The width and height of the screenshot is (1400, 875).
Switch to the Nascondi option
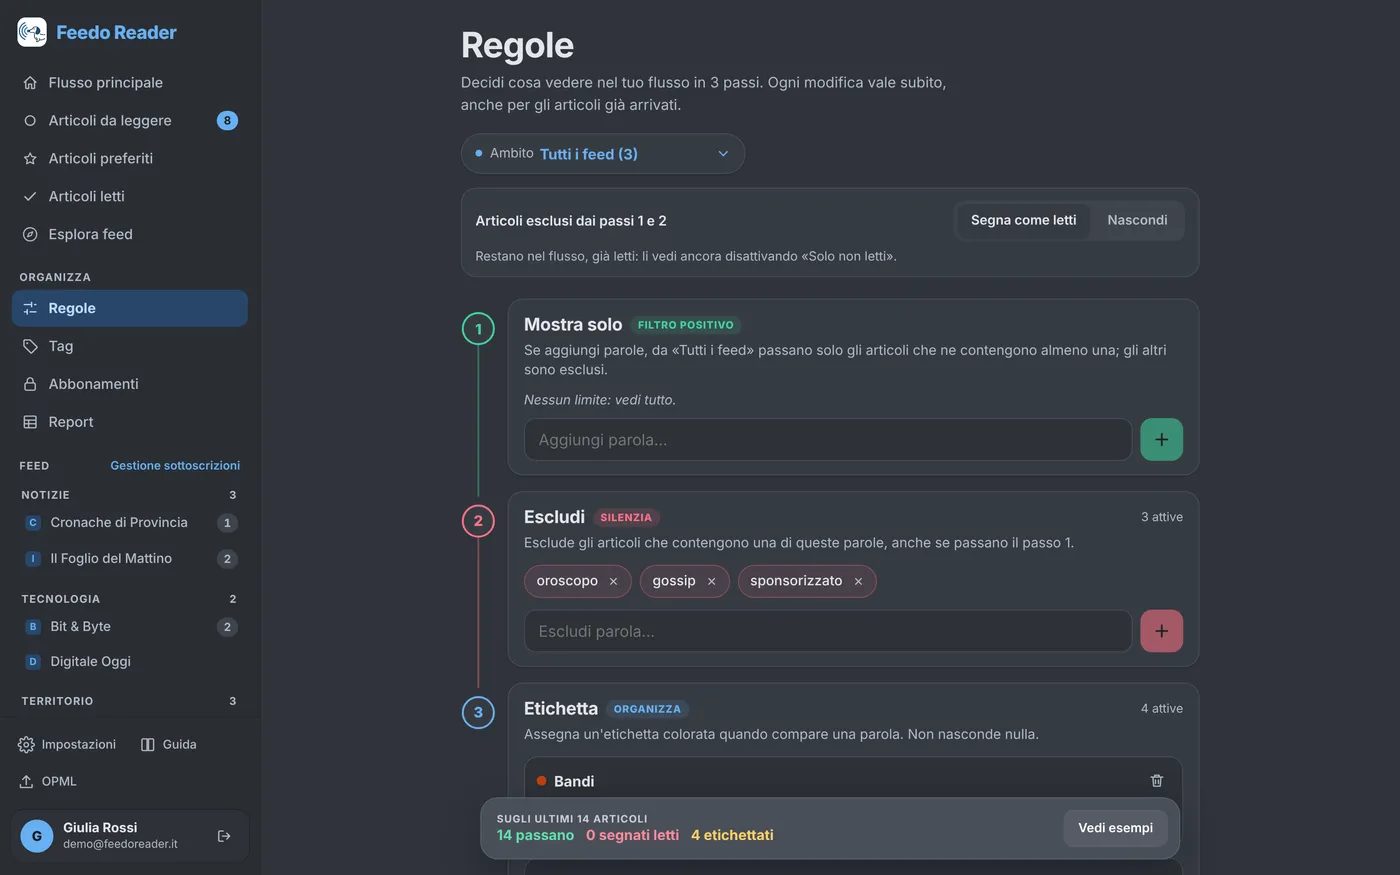[x=1137, y=220]
